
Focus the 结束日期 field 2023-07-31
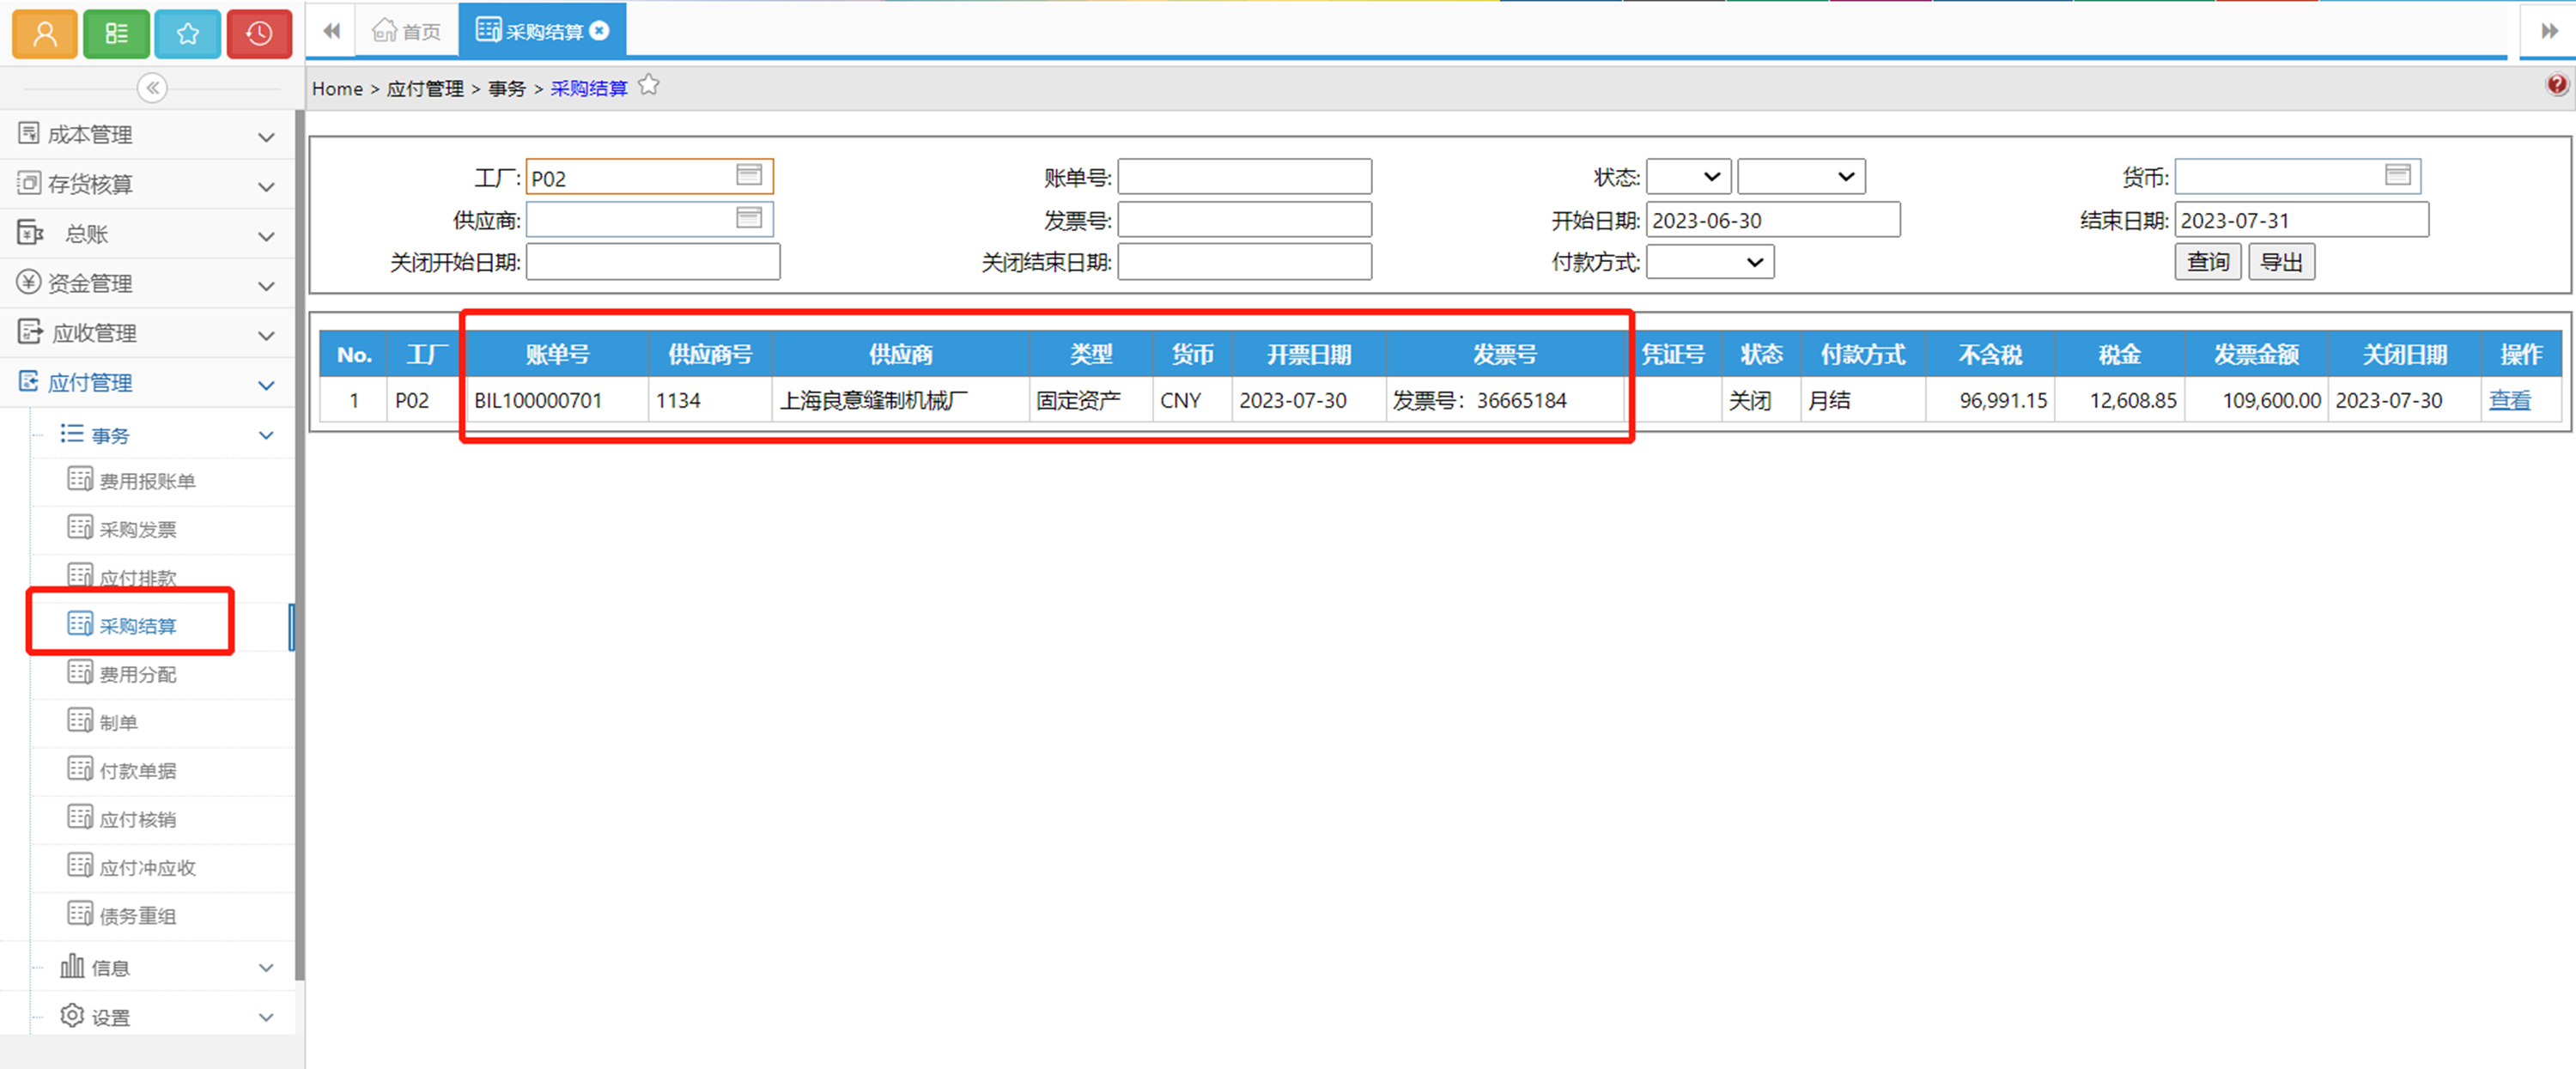coord(2302,219)
